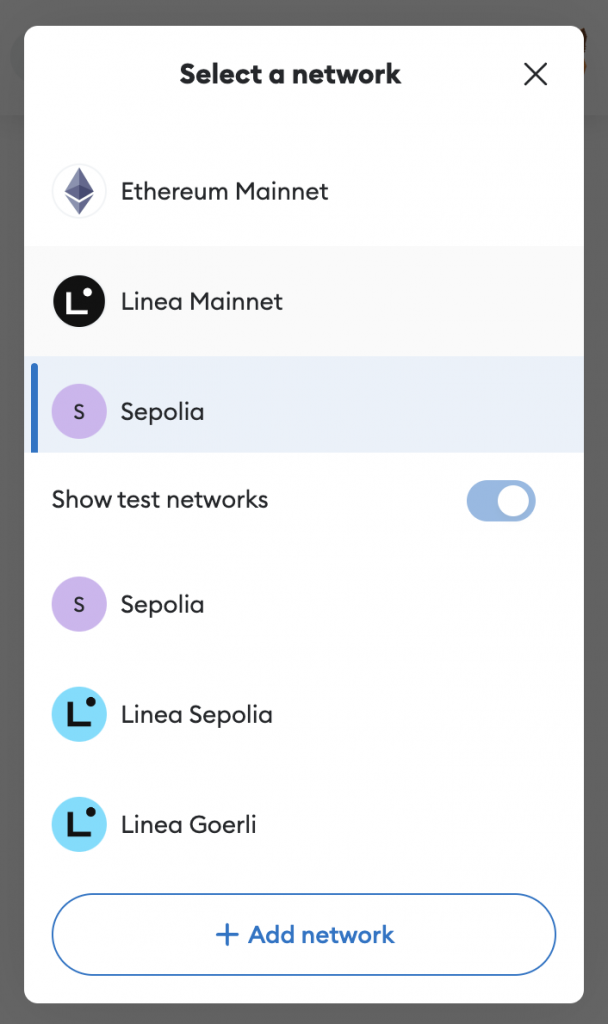Screen dimensions: 608x1024
Task: Click the black Linea Mainnet logo
Action: [x=79, y=301]
